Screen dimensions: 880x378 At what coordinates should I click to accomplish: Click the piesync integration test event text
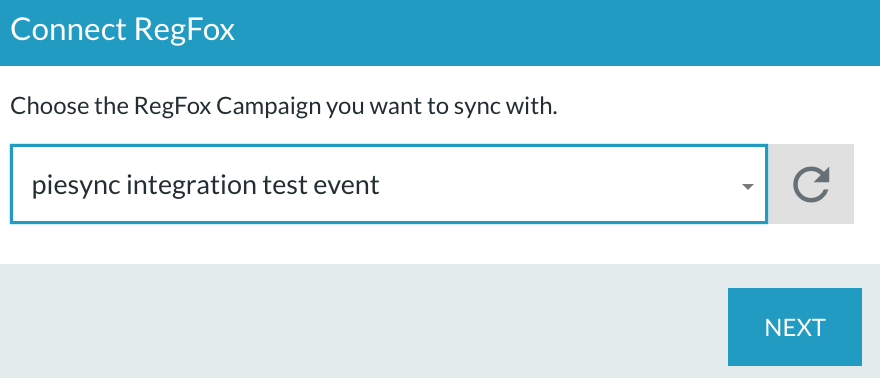205,185
